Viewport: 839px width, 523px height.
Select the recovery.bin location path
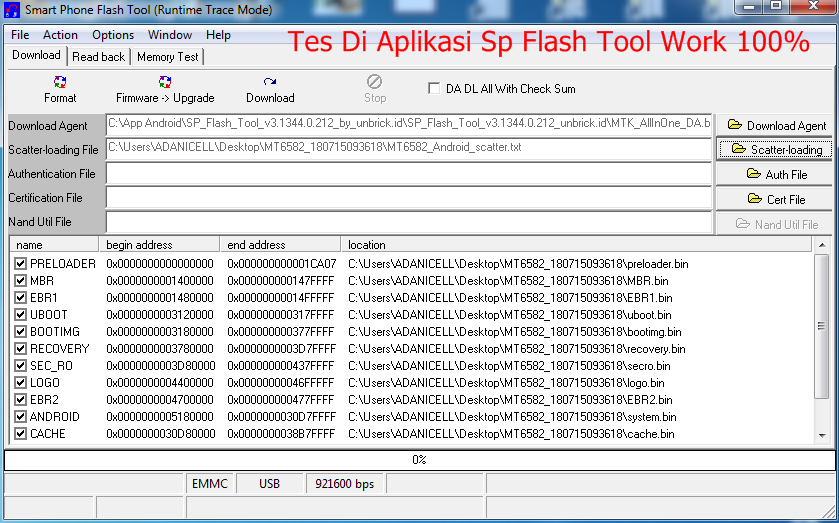(x=516, y=349)
